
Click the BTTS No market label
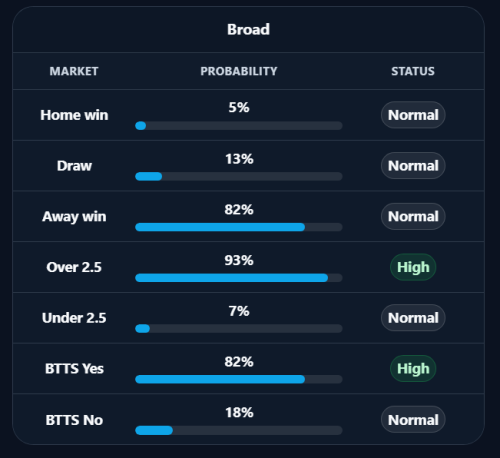(74, 420)
